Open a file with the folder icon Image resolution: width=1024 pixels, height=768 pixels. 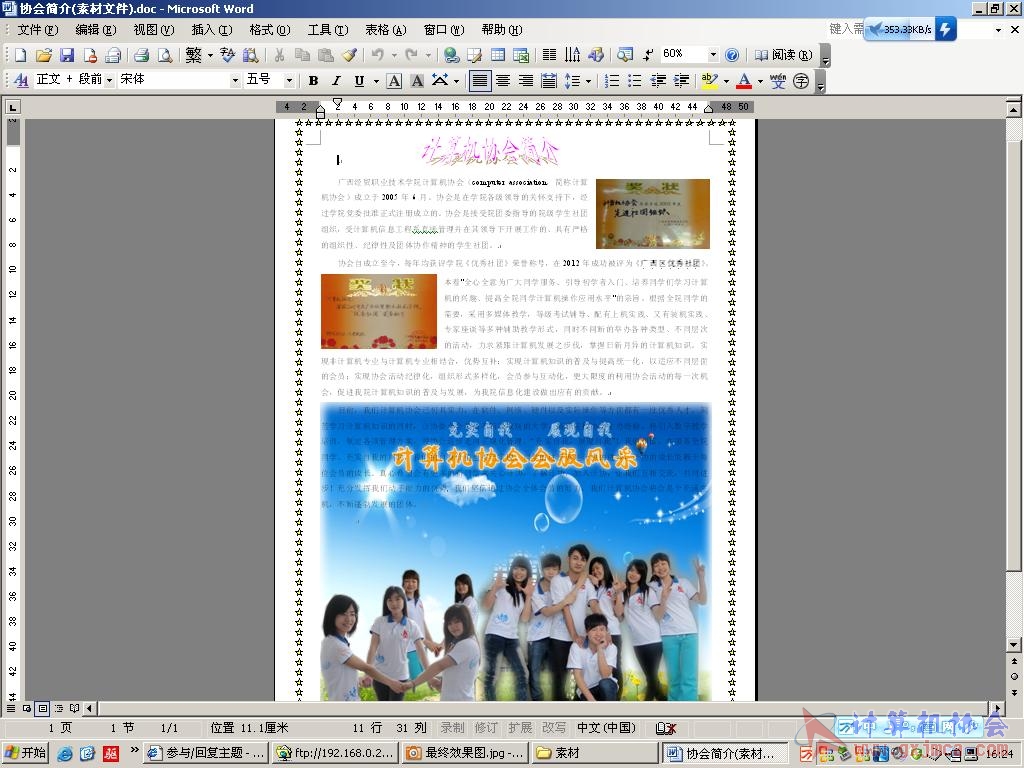(x=44, y=56)
